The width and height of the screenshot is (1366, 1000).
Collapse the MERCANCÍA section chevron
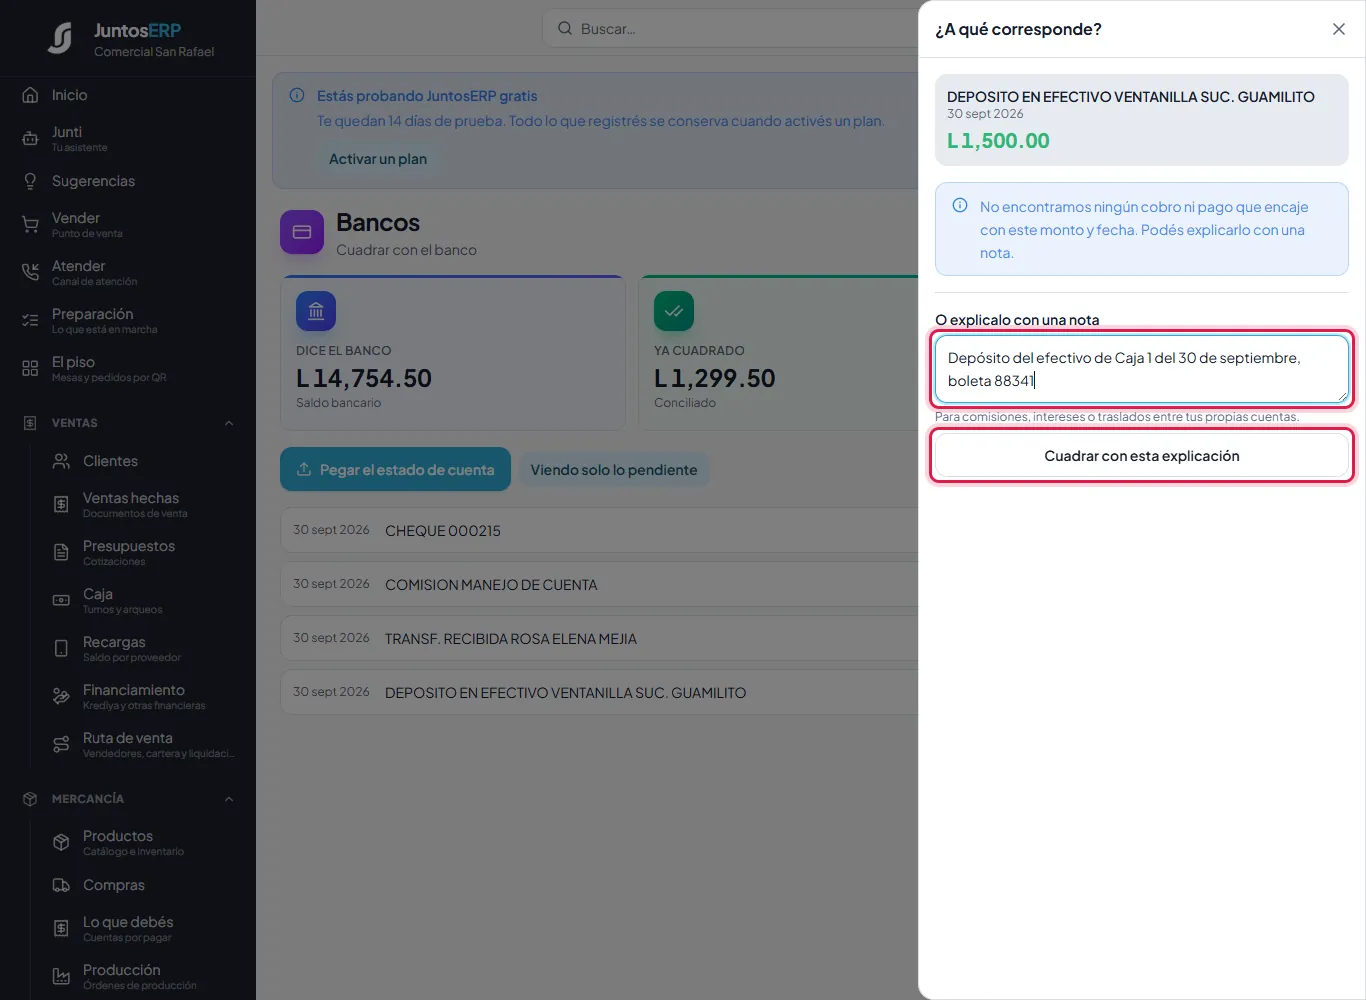(229, 799)
